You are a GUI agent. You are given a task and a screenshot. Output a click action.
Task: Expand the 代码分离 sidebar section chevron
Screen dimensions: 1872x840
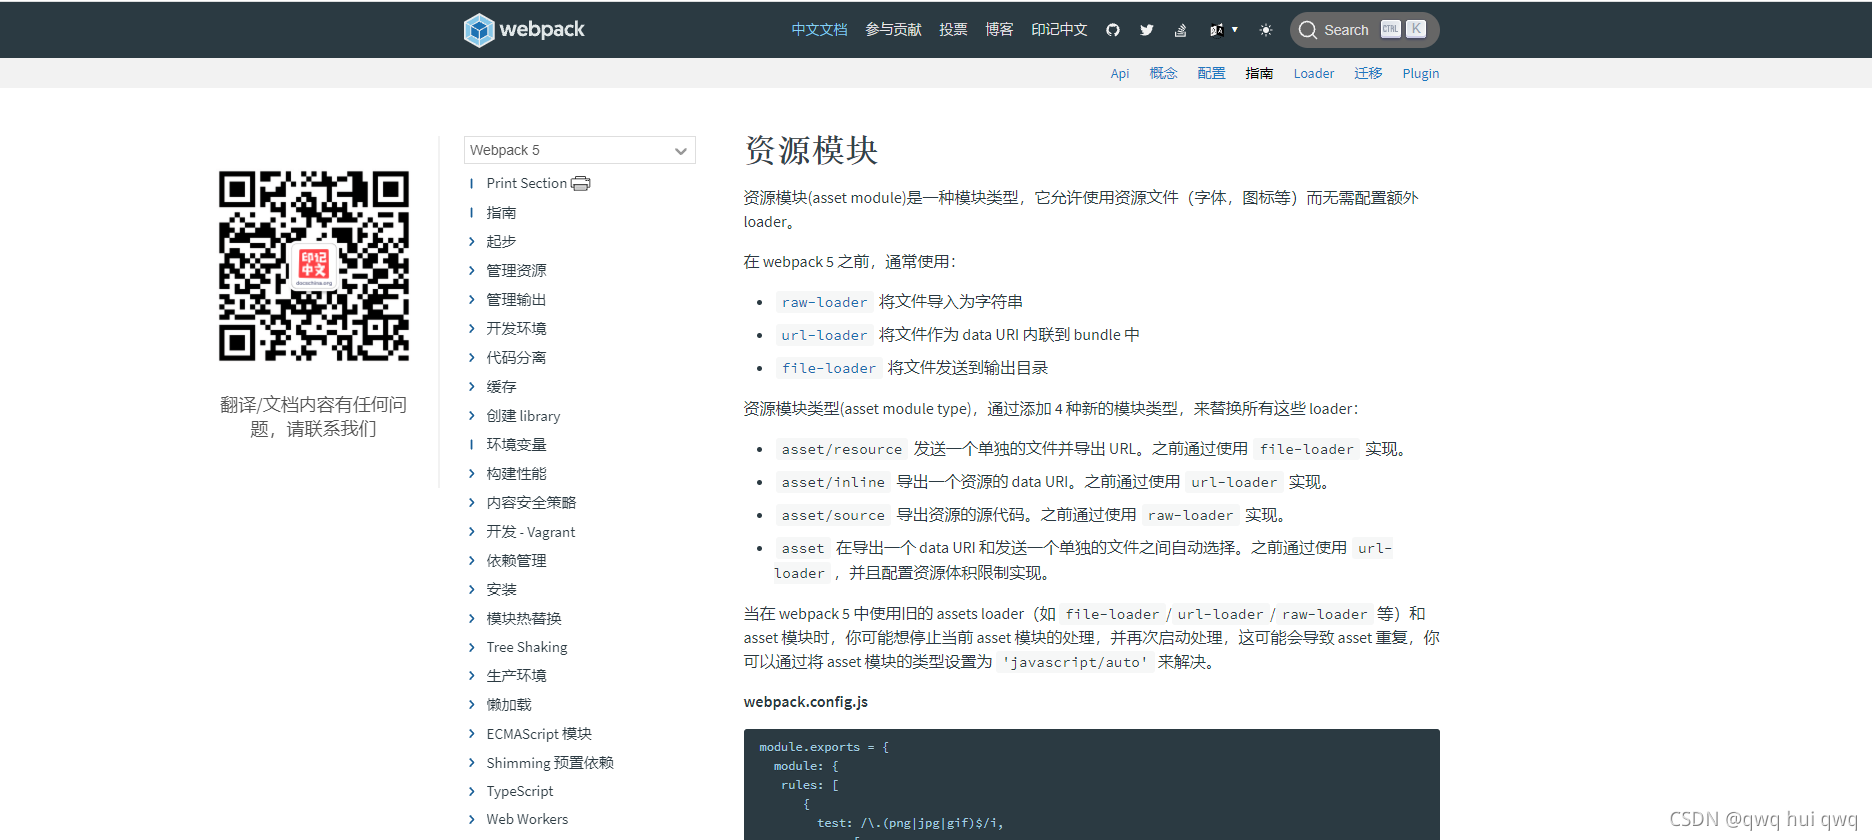click(x=472, y=357)
